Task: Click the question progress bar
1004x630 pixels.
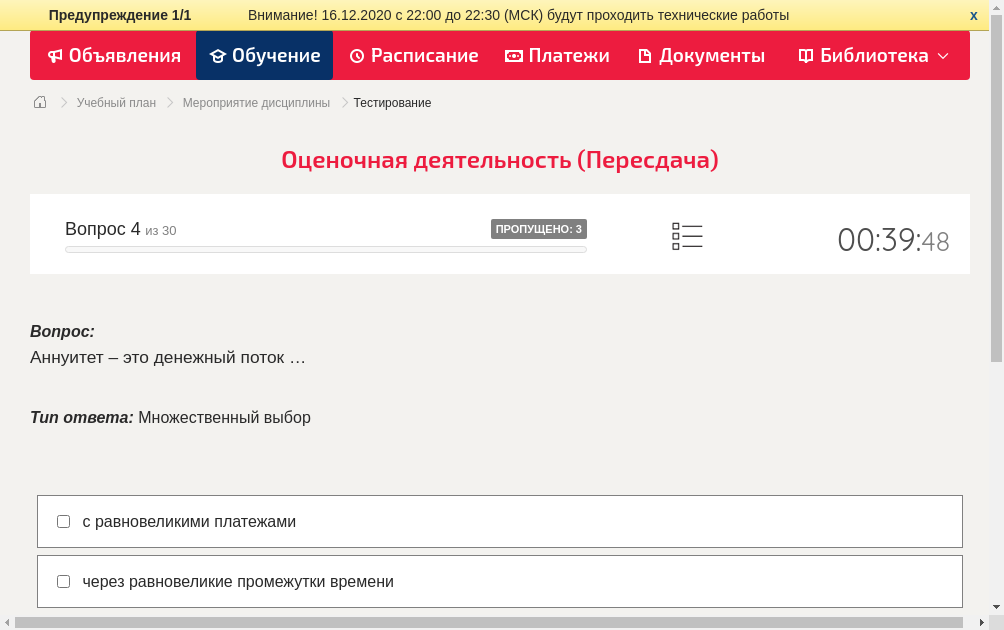Action: (x=325, y=249)
